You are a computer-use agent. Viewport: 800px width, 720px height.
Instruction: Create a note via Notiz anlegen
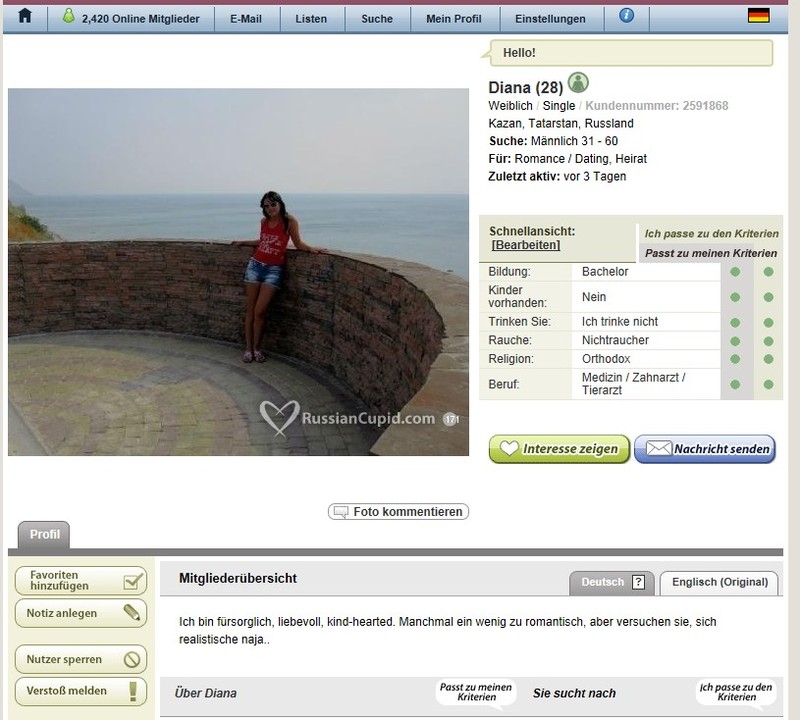[81, 613]
